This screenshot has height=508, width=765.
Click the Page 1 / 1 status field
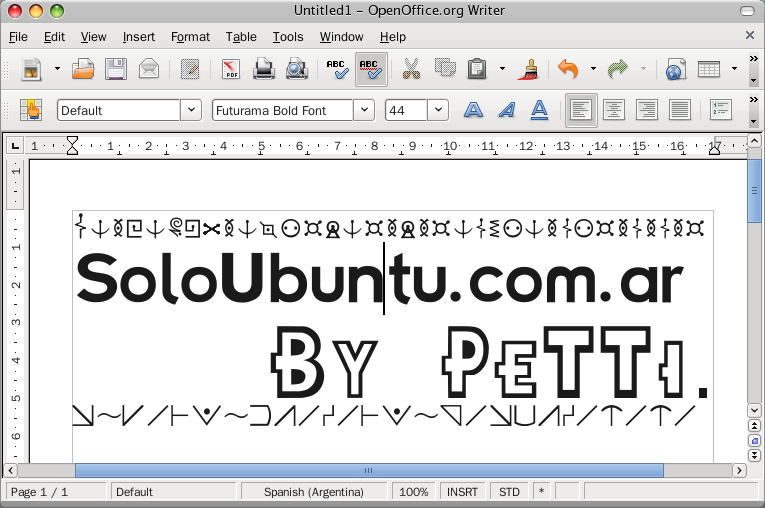[x=55, y=492]
